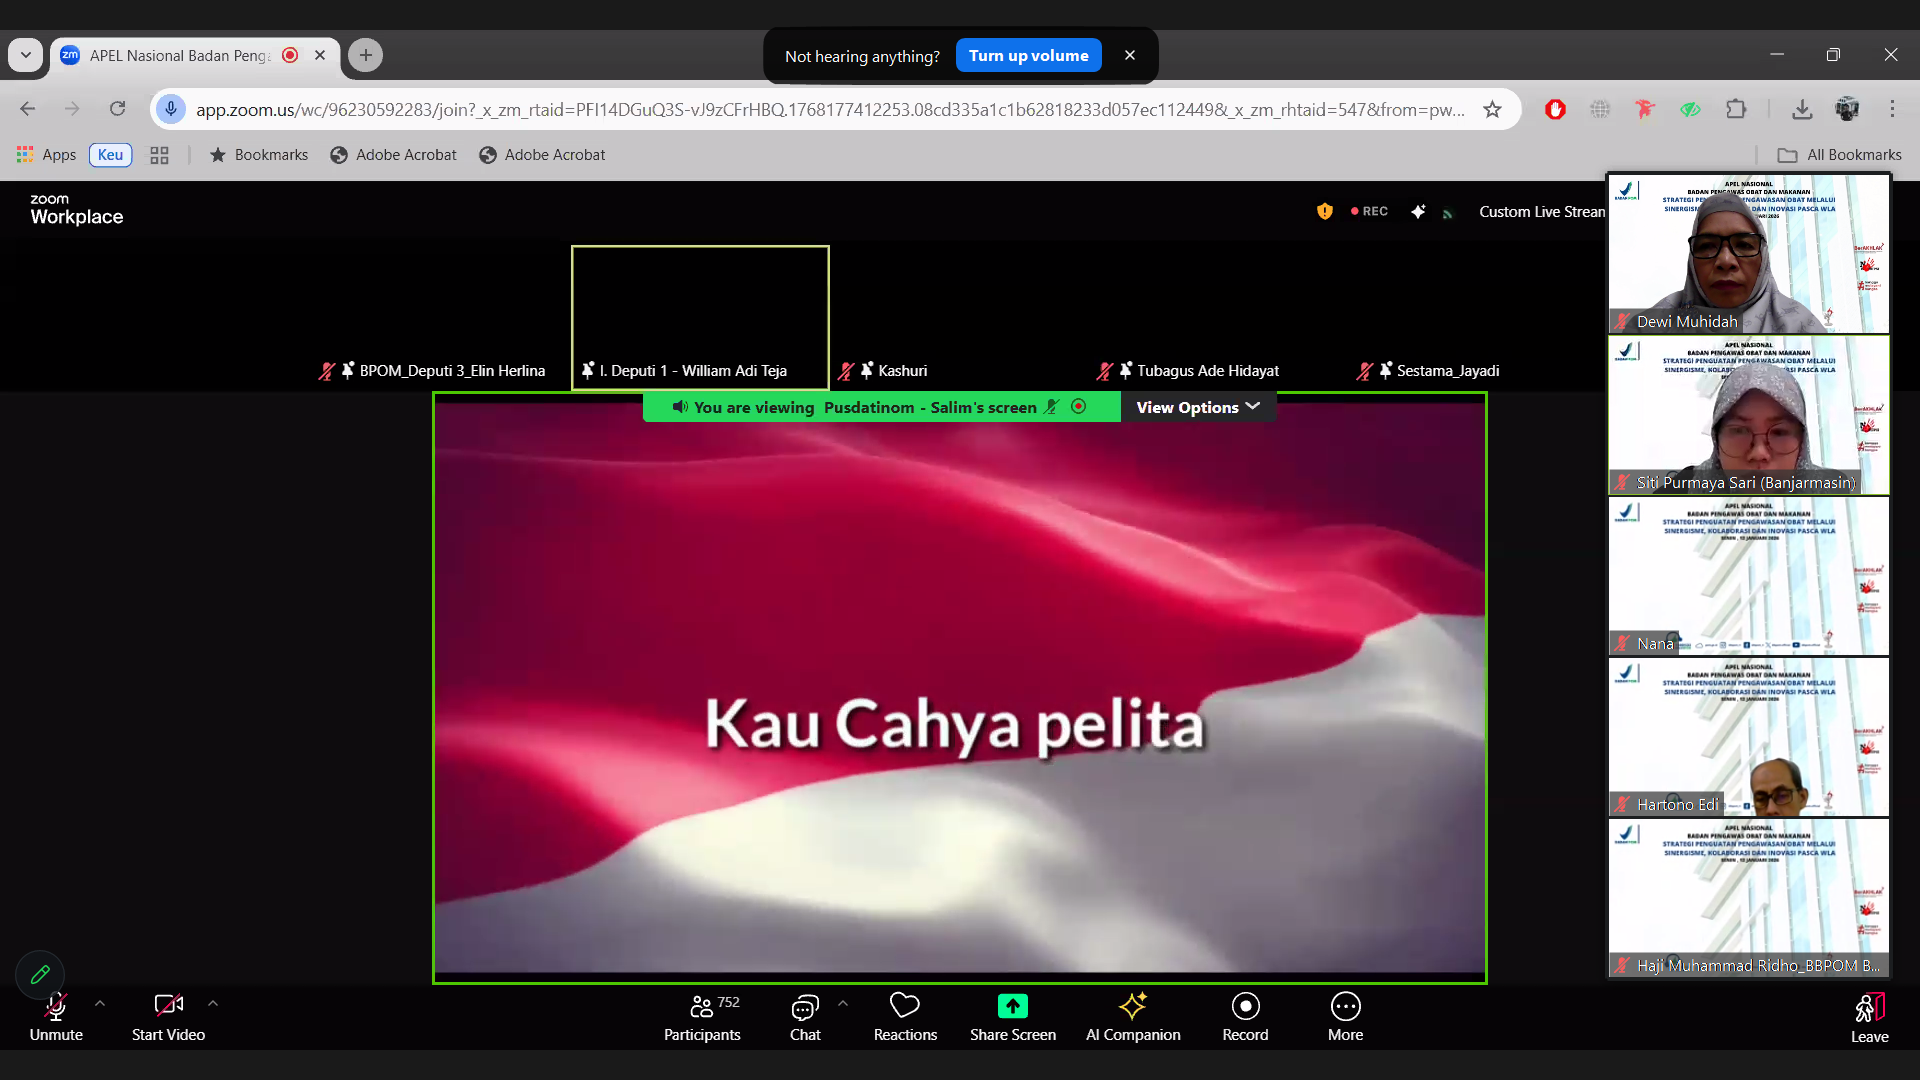Select Dewi Muhidah video thumbnail
1920x1080 pixels.
(1748, 254)
